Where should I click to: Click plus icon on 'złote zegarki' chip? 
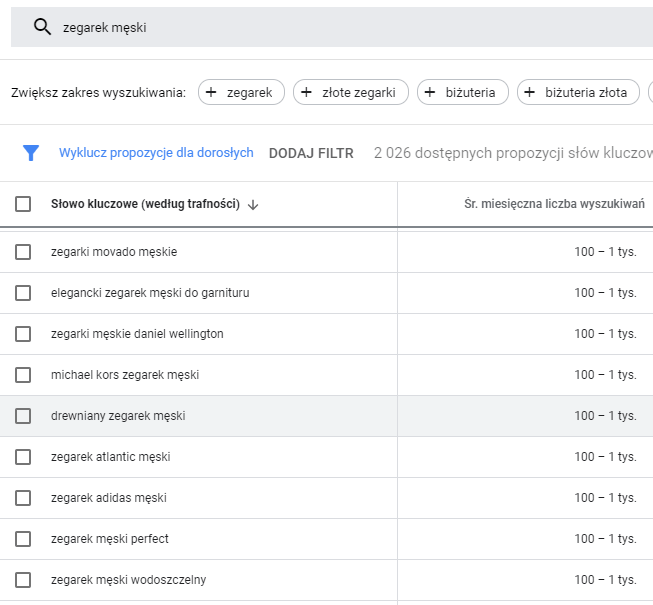[x=306, y=93]
